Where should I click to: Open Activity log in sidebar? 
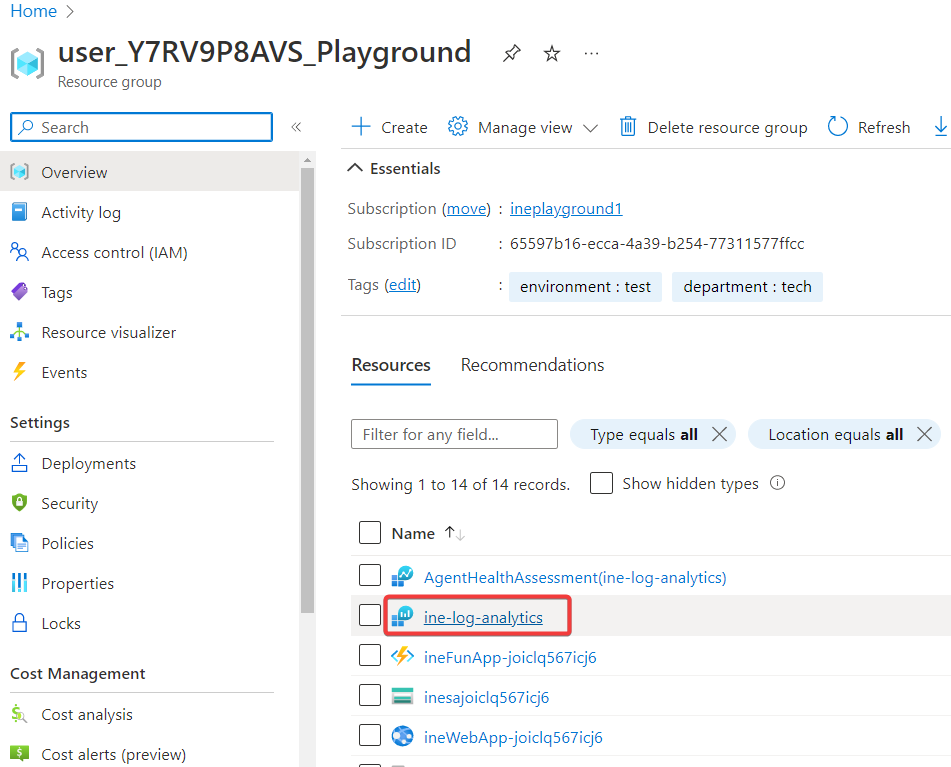coord(80,212)
